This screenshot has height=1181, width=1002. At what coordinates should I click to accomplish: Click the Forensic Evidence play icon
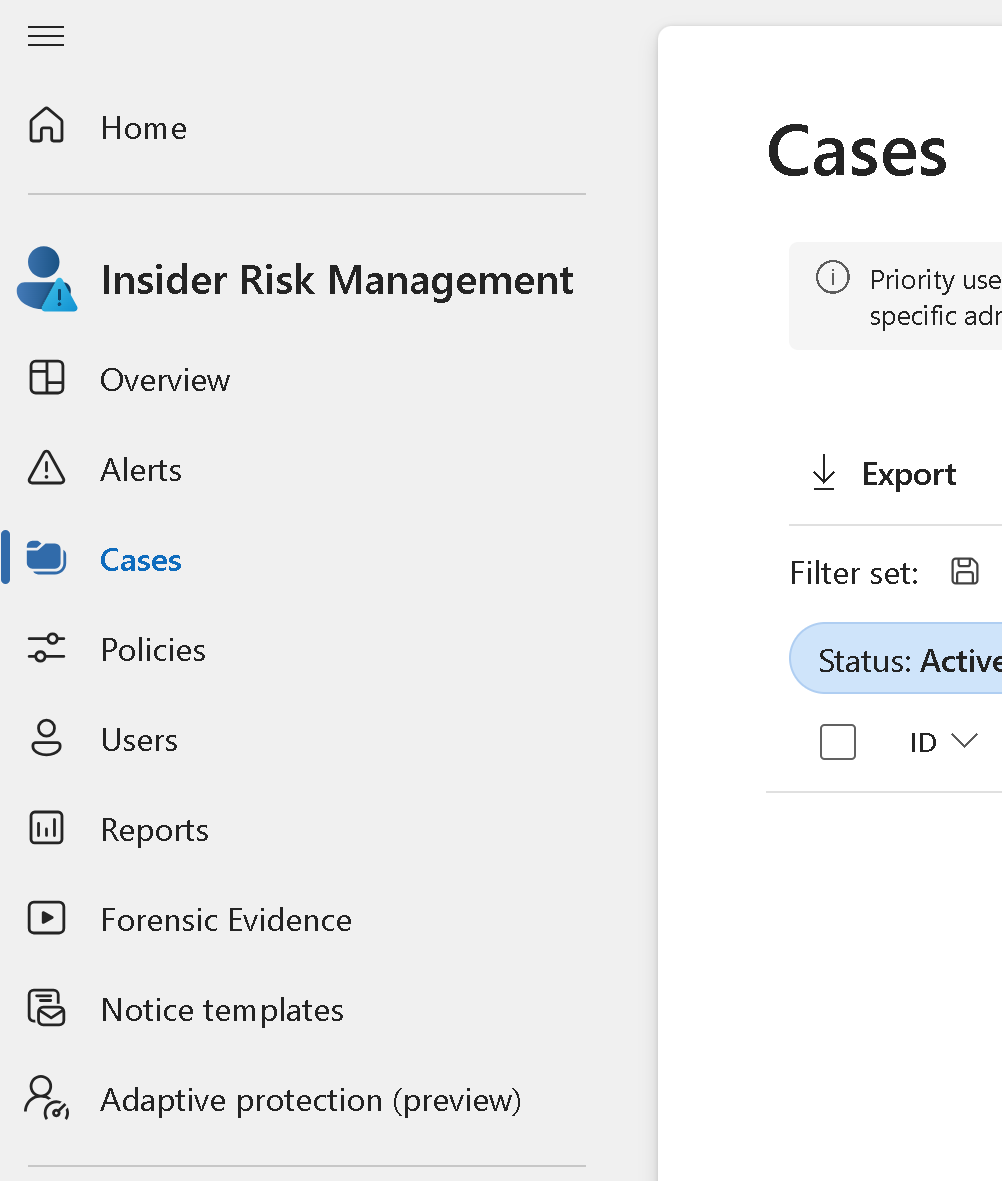tap(46, 919)
